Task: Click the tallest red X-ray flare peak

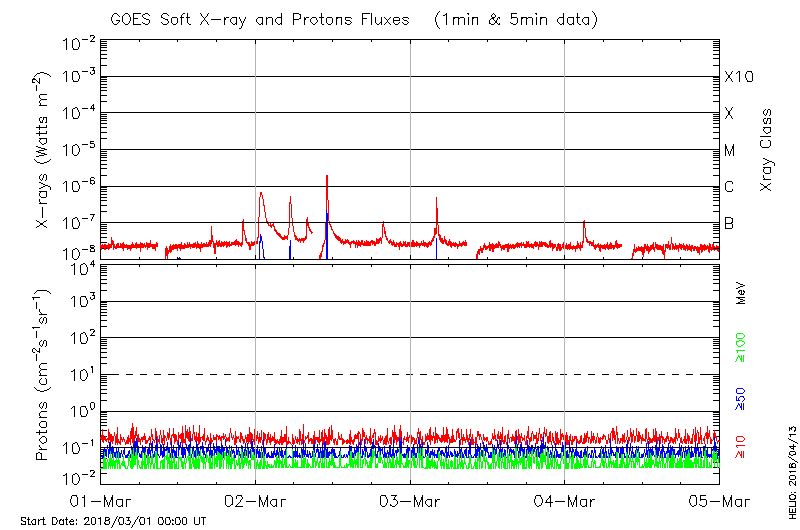Action: (327, 177)
